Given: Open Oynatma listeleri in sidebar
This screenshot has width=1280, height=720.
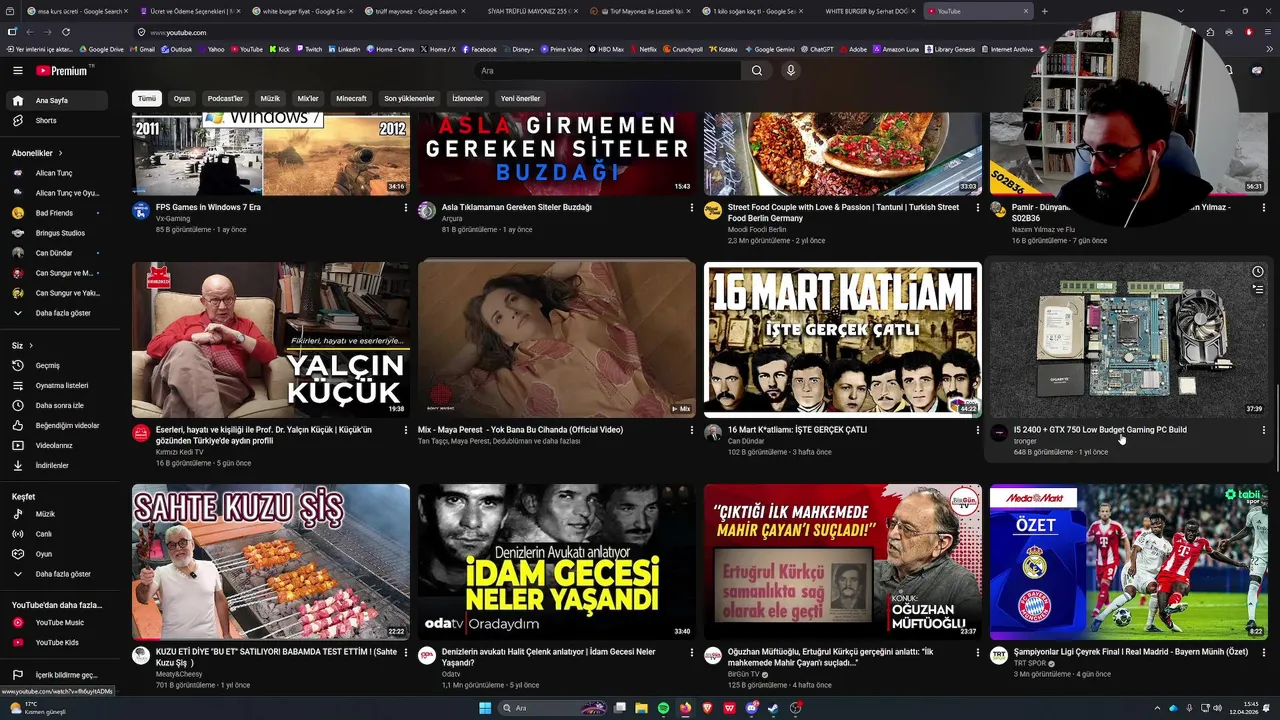Looking at the screenshot, I should click(x=56, y=386).
